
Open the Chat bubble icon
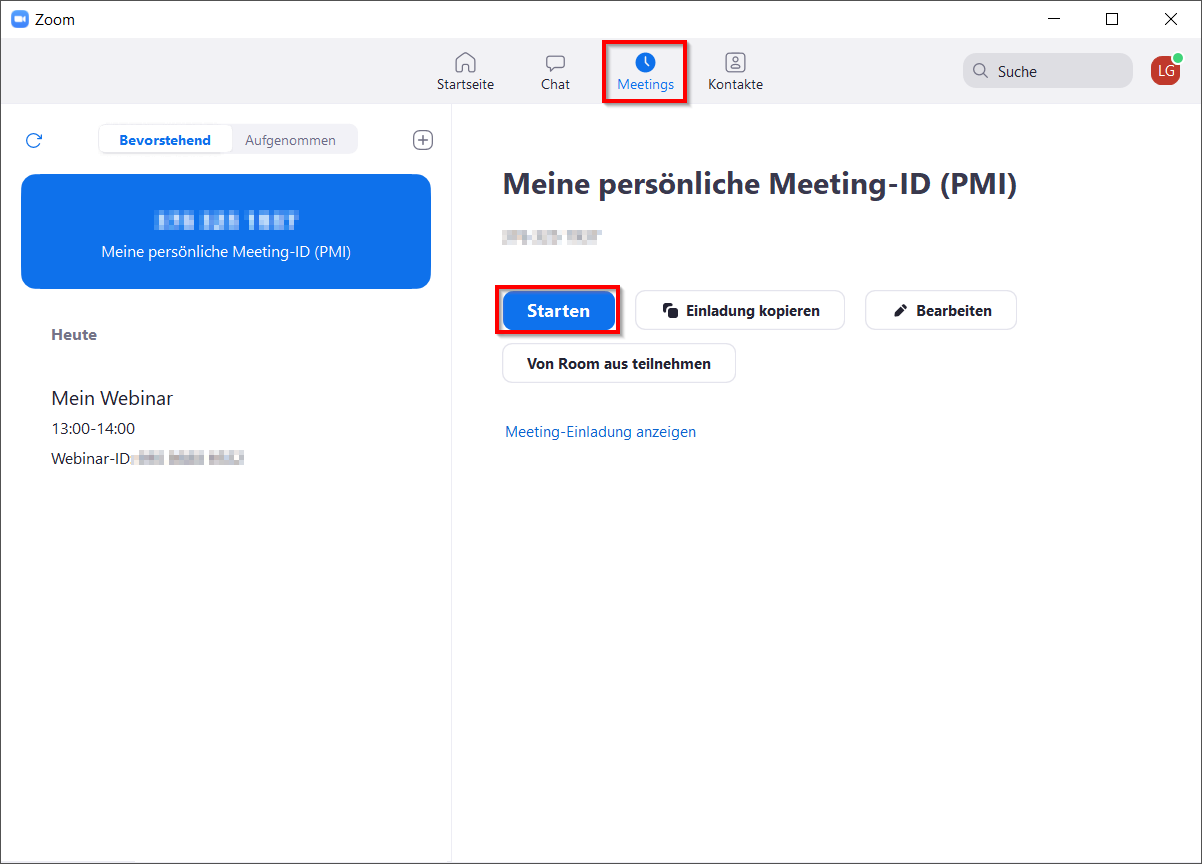click(555, 63)
